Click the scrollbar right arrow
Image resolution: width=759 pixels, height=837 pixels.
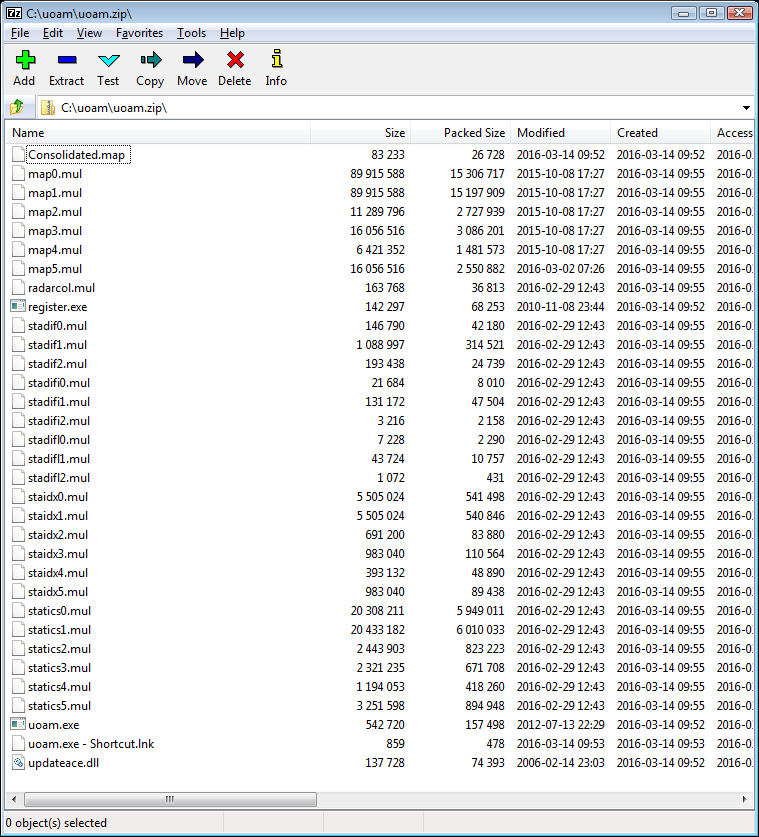click(x=745, y=799)
